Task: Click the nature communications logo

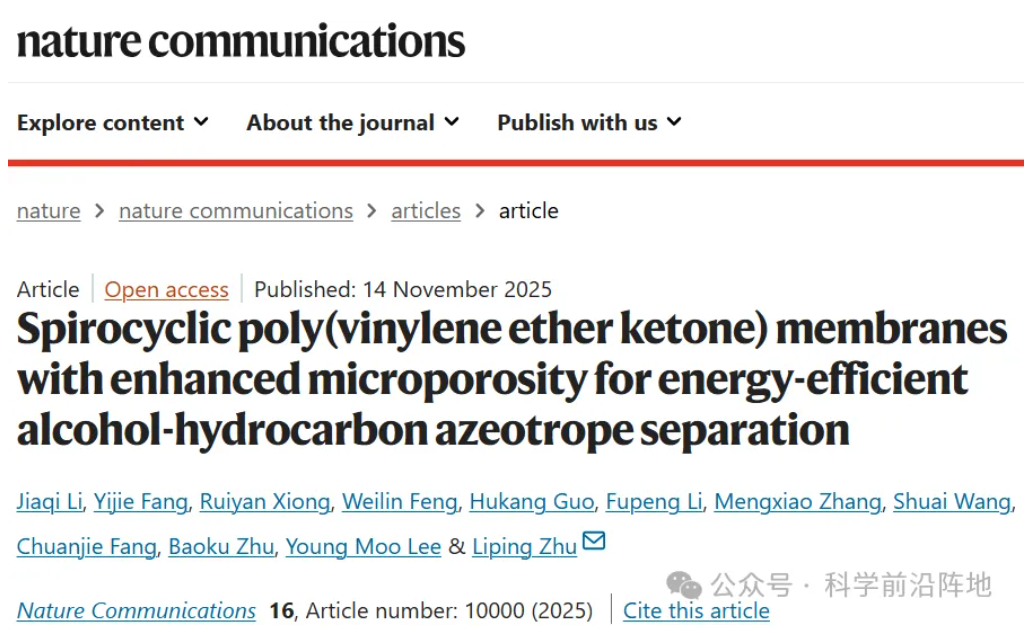Action: [241, 41]
